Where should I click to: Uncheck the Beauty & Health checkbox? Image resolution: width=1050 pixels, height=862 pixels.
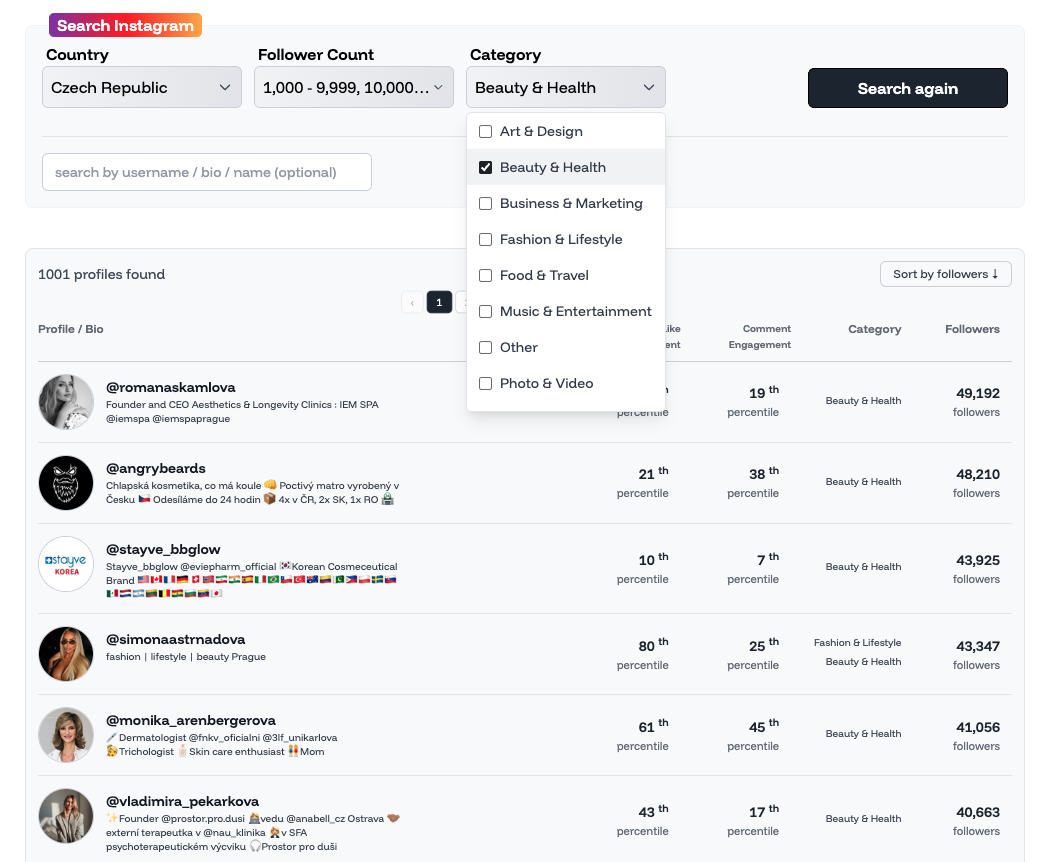click(x=486, y=167)
